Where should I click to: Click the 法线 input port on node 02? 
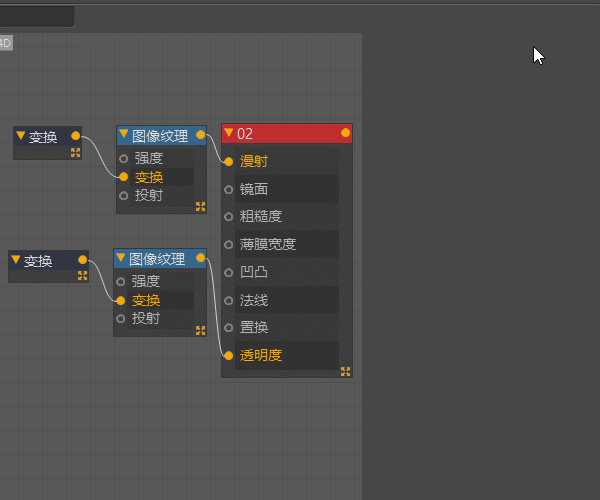coord(228,300)
